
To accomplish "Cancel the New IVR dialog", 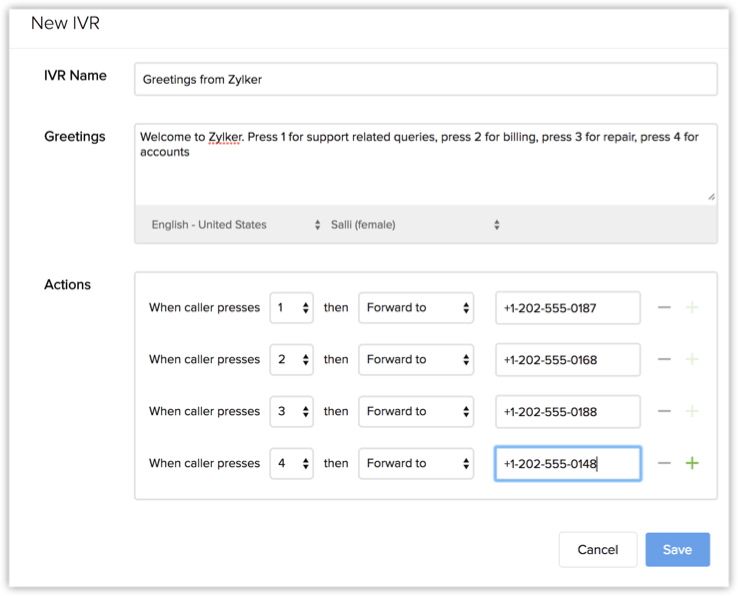I will 598,550.
